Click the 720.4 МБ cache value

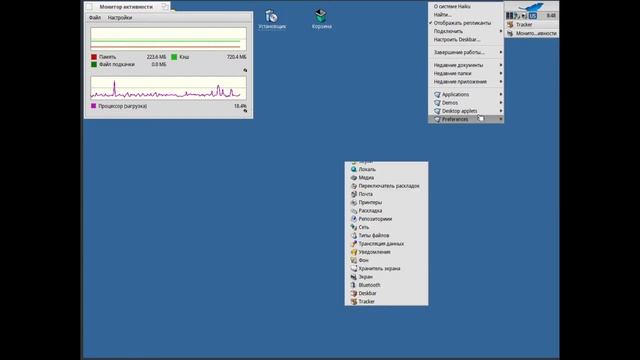click(236, 57)
